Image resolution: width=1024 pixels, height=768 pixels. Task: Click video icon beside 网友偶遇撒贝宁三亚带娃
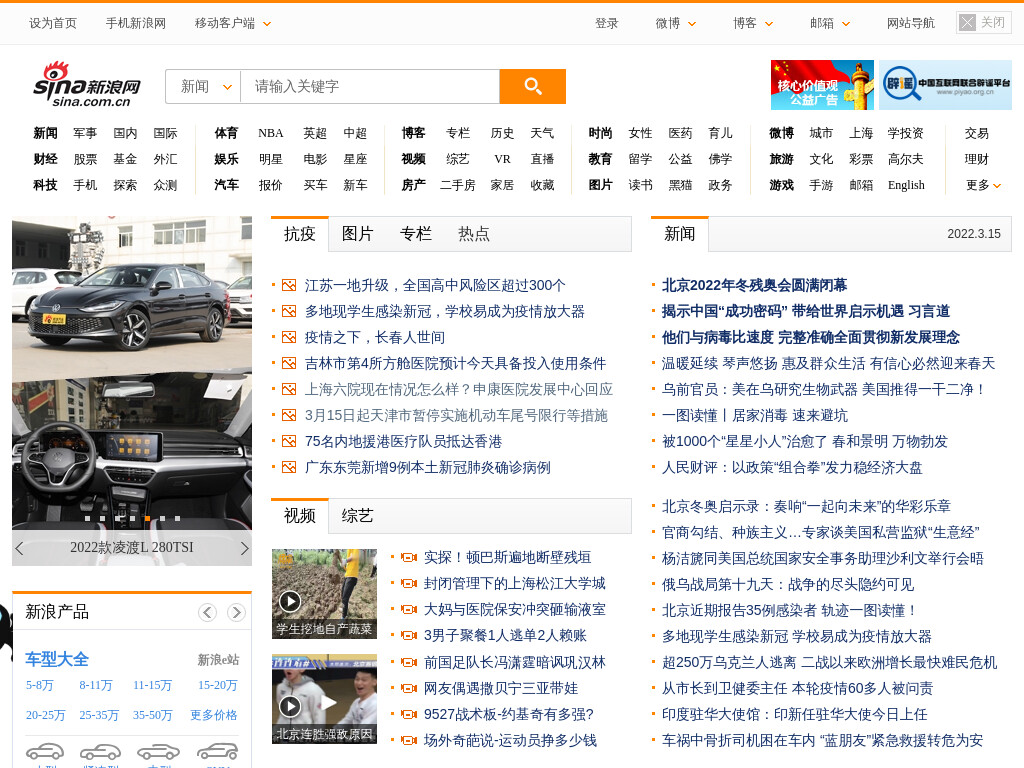(x=409, y=688)
